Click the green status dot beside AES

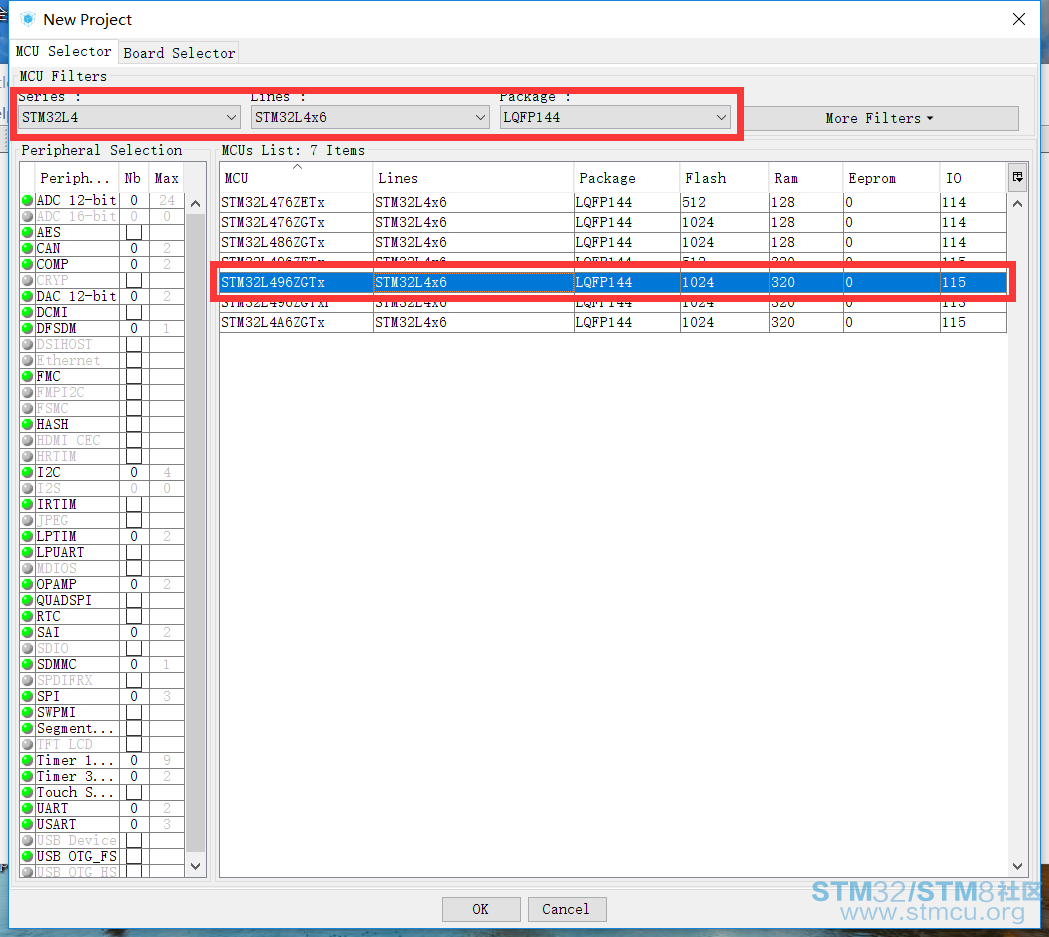point(27,232)
